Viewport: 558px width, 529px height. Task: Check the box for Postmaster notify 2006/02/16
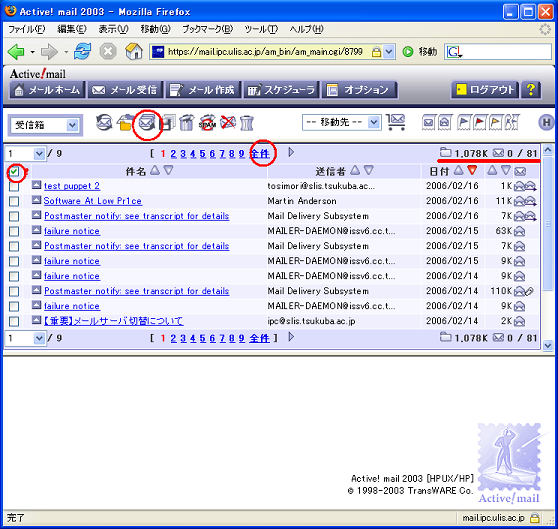(14, 216)
